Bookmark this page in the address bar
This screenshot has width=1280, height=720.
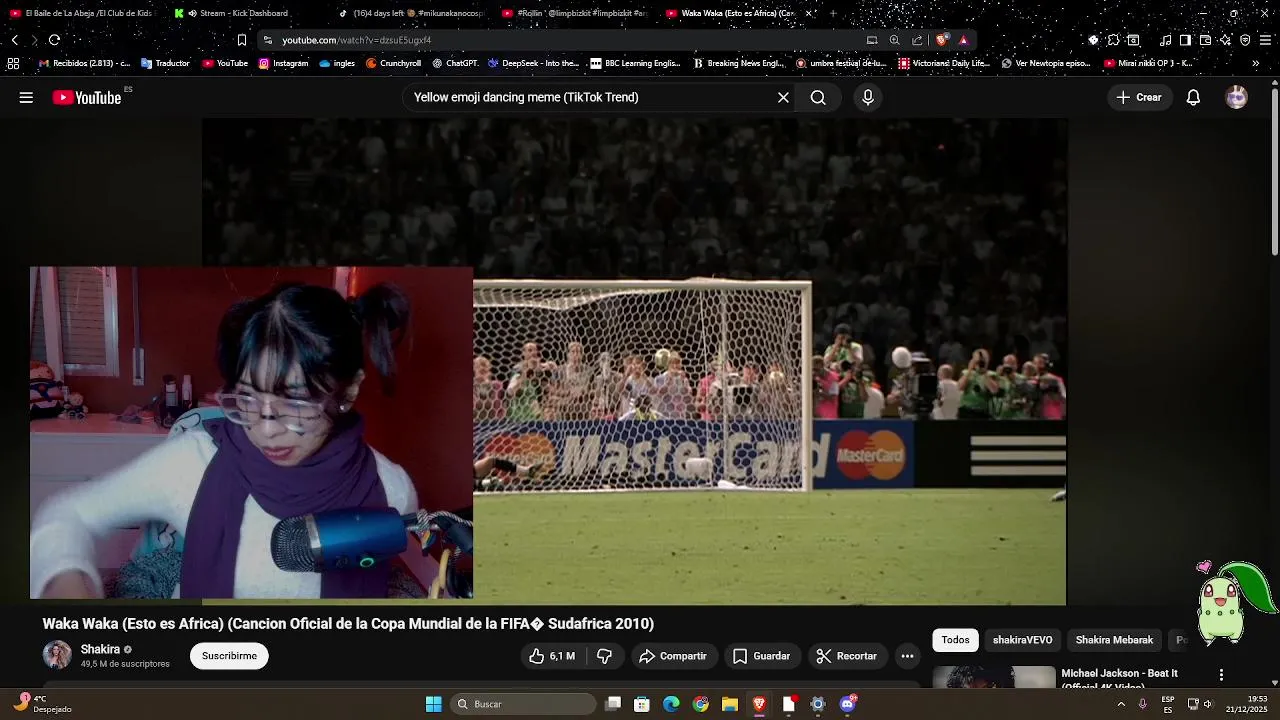click(x=241, y=40)
